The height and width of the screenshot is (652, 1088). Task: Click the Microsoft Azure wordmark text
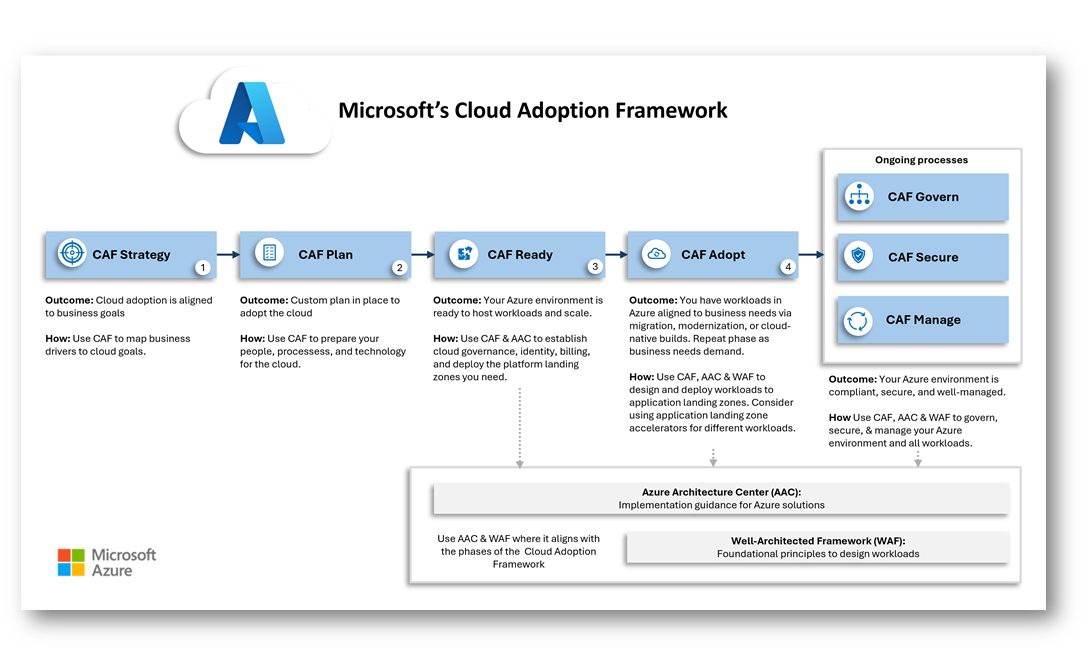[x=124, y=563]
